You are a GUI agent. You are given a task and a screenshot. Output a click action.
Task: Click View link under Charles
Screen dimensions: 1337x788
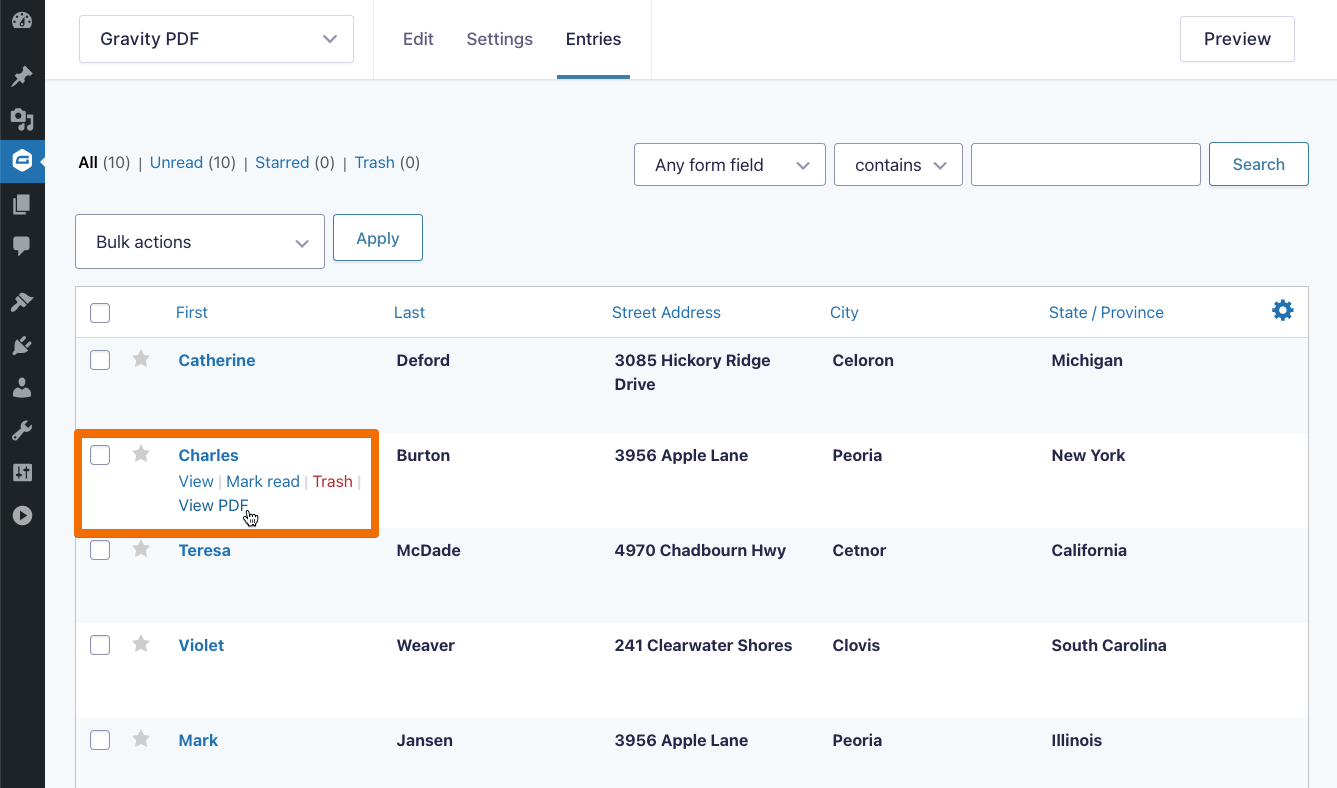coord(196,481)
